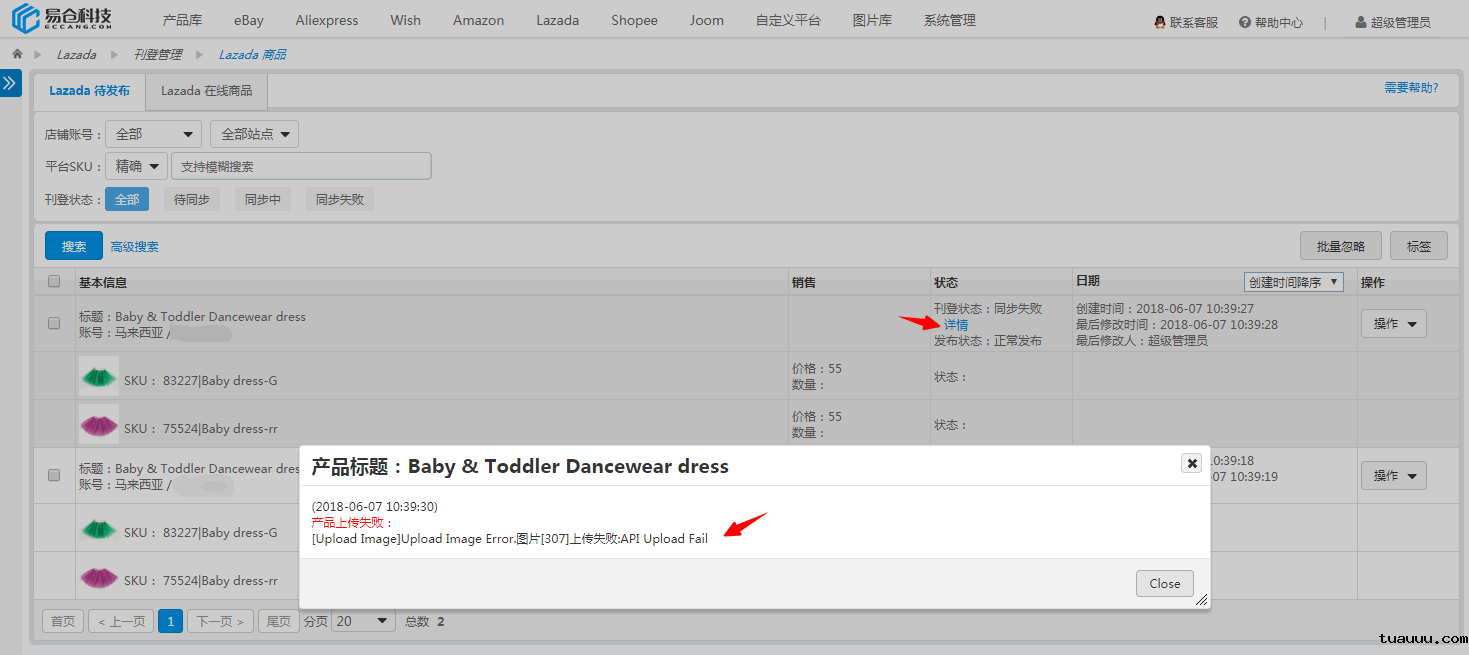Toggle the select-all checkbox in table header
The width and height of the screenshot is (1469, 655).
(55, 282)
